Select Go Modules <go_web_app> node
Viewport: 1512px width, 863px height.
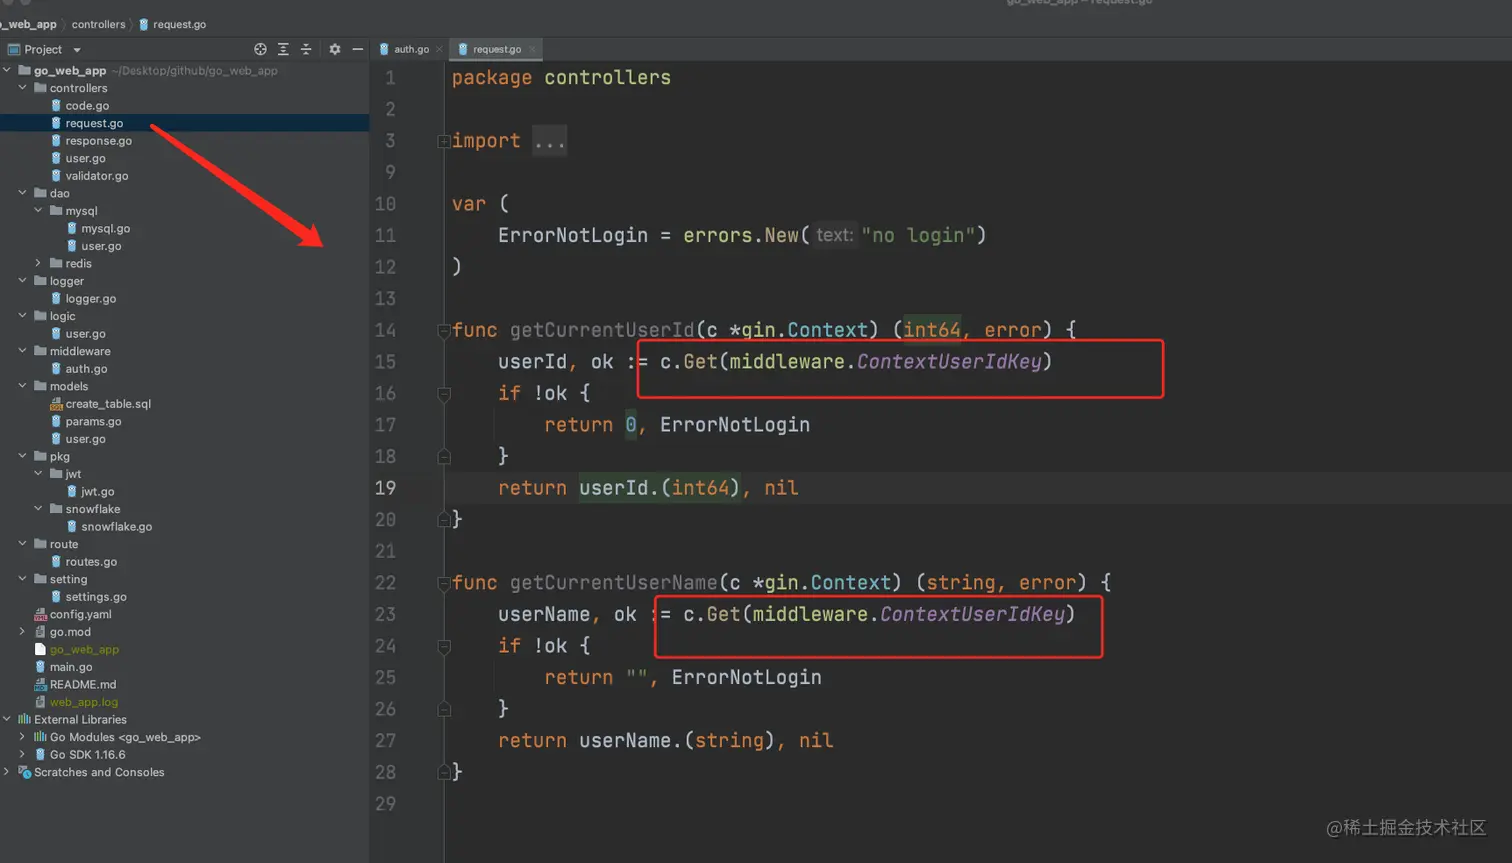pos(125,737)
